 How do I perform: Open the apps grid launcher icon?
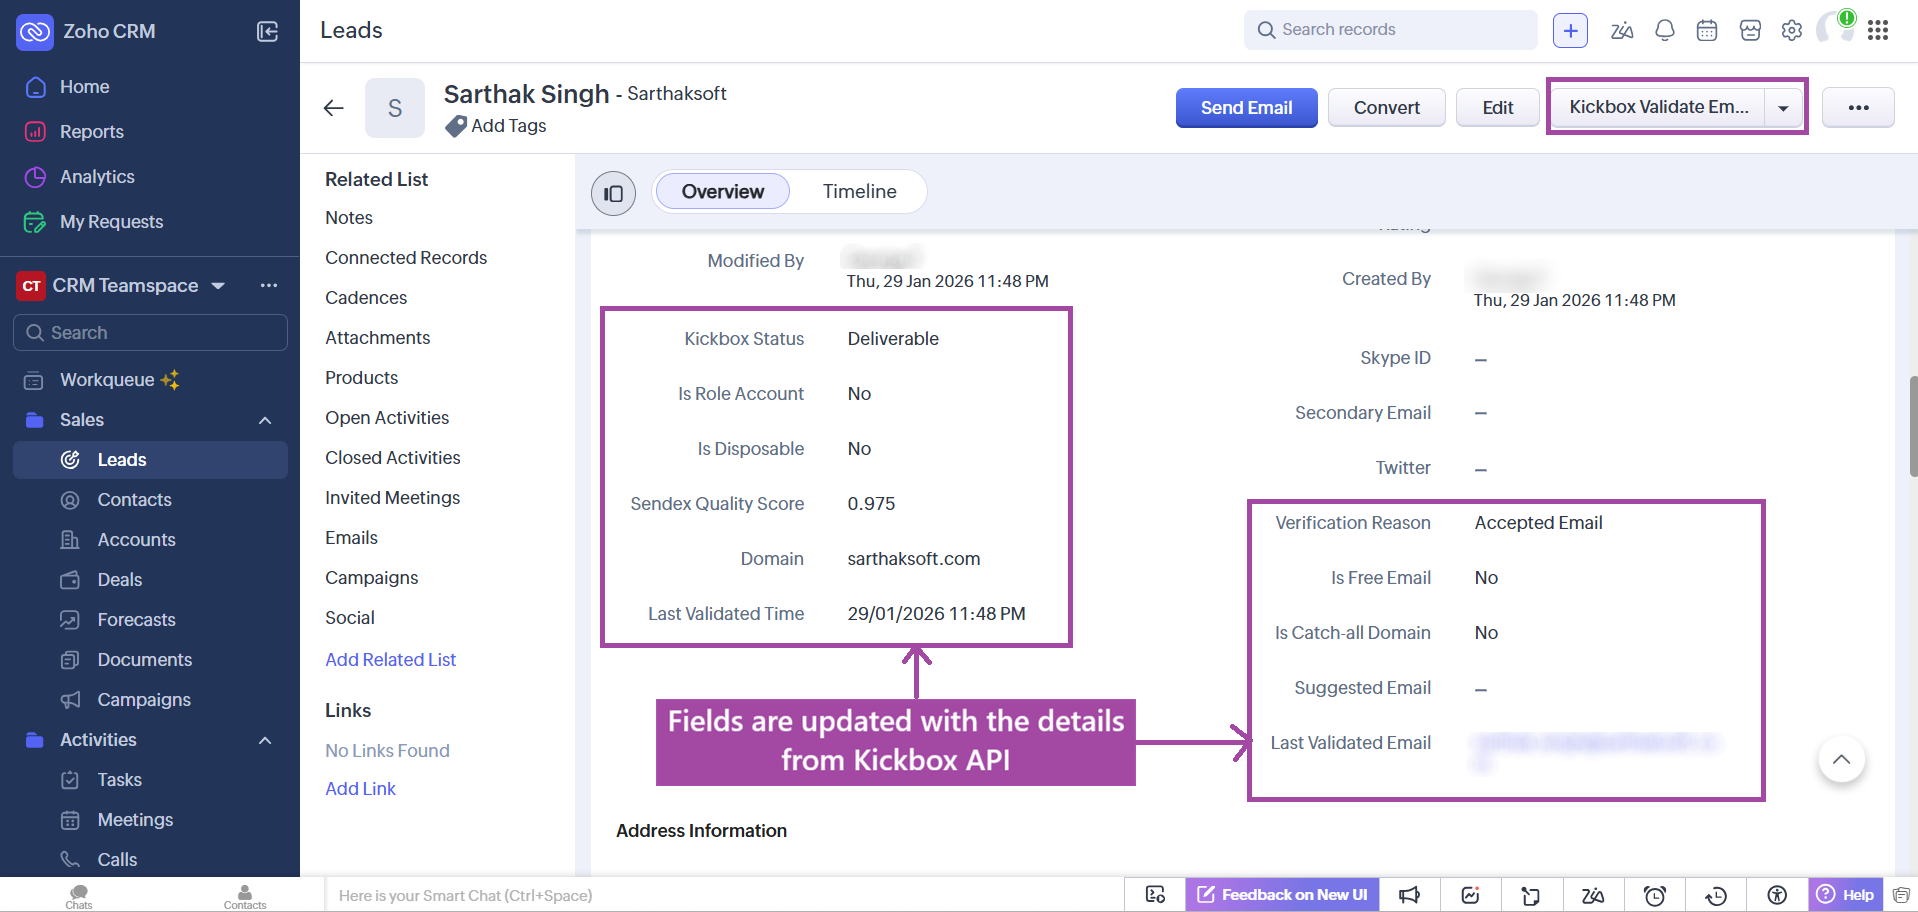[1878, 30]
